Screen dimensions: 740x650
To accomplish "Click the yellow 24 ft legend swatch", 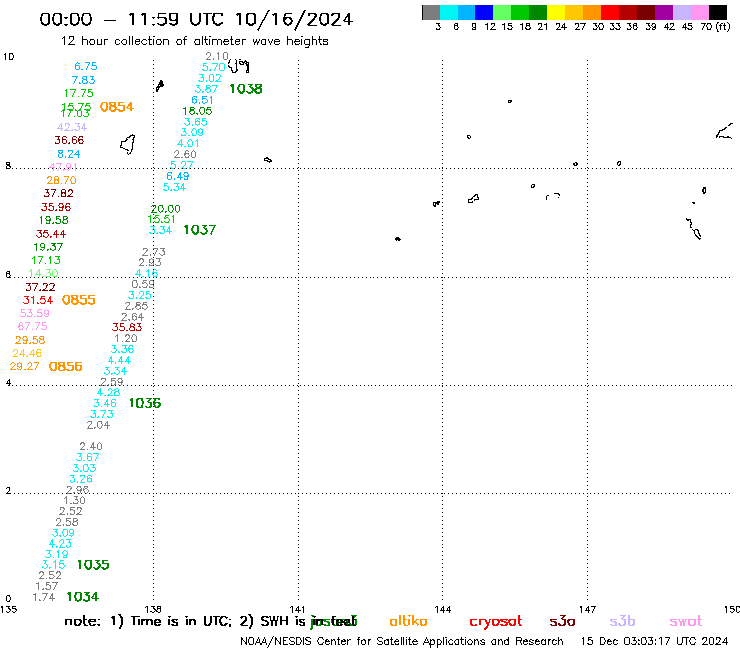I will coord(556,13).
